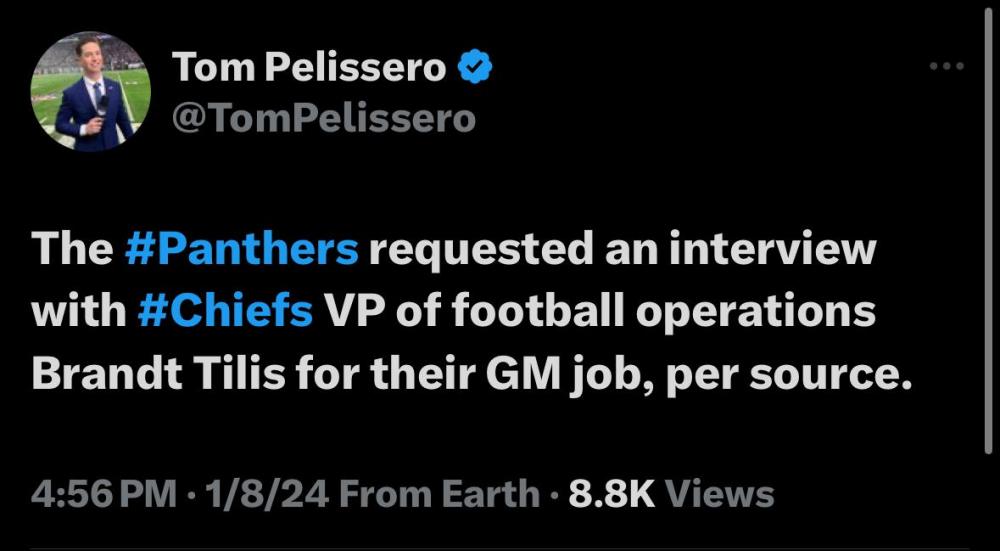This screenshot has height=551, width=1000.
Task: Click the Views label beside the count
Action: [x=719, y=494]
